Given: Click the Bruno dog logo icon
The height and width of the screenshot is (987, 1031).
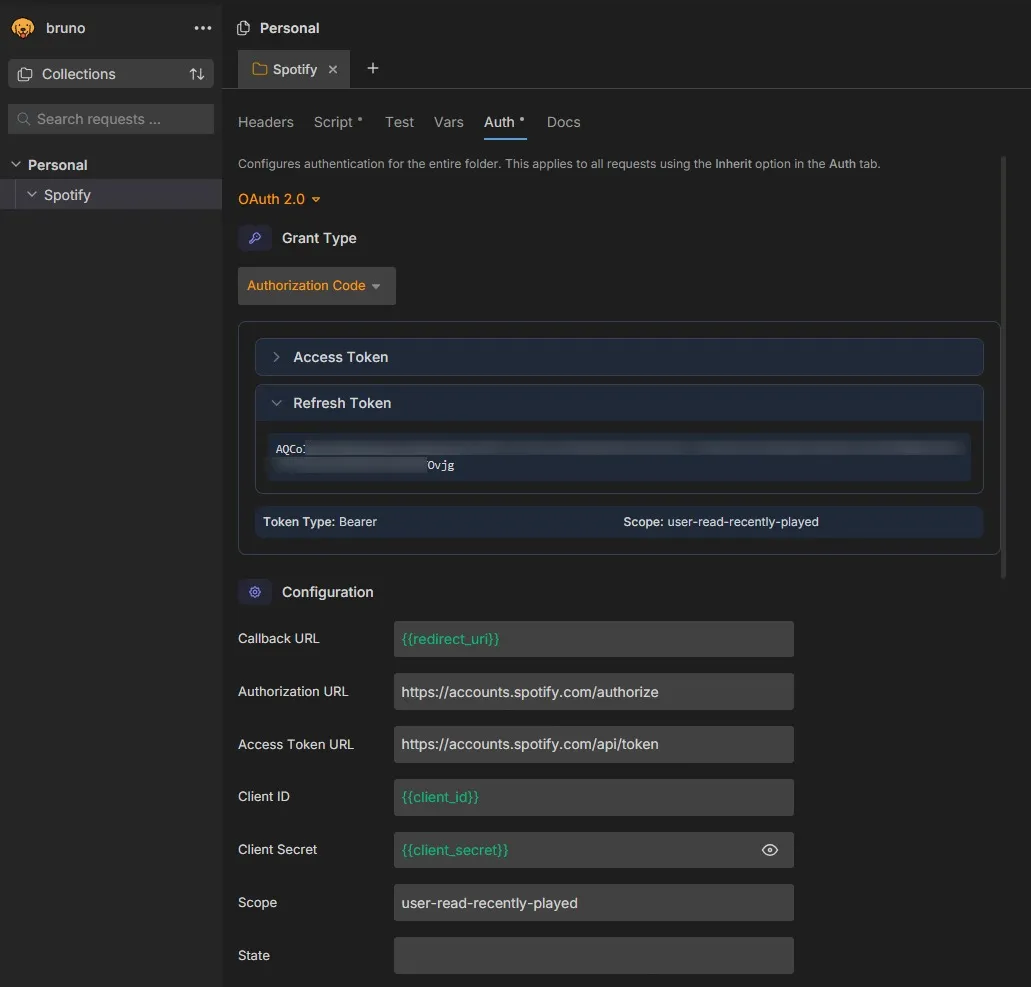Looking at the screenshot, I should click(x=23, y=28).
